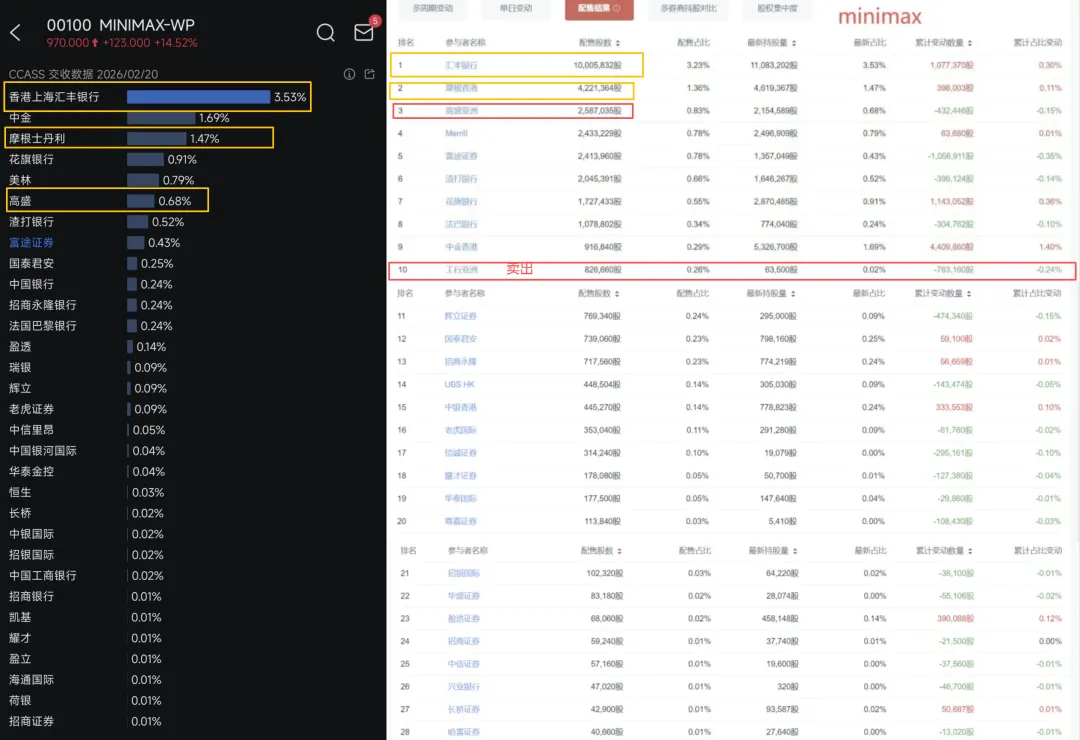The width and height of the screenshot is (1080, 740).
Task: Select the 招商永隆银行 row in CCASS list
Action: tap(90, 305)
